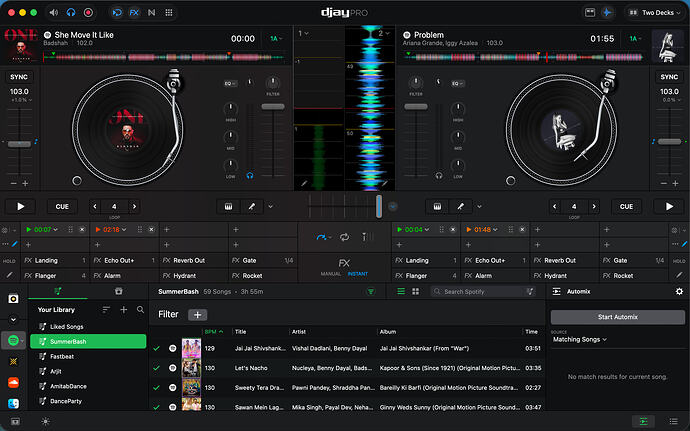Expand the crossfader options chevron
Image resolution: width=690 pixels, height=431 pixels.
(x=393, y=206)
